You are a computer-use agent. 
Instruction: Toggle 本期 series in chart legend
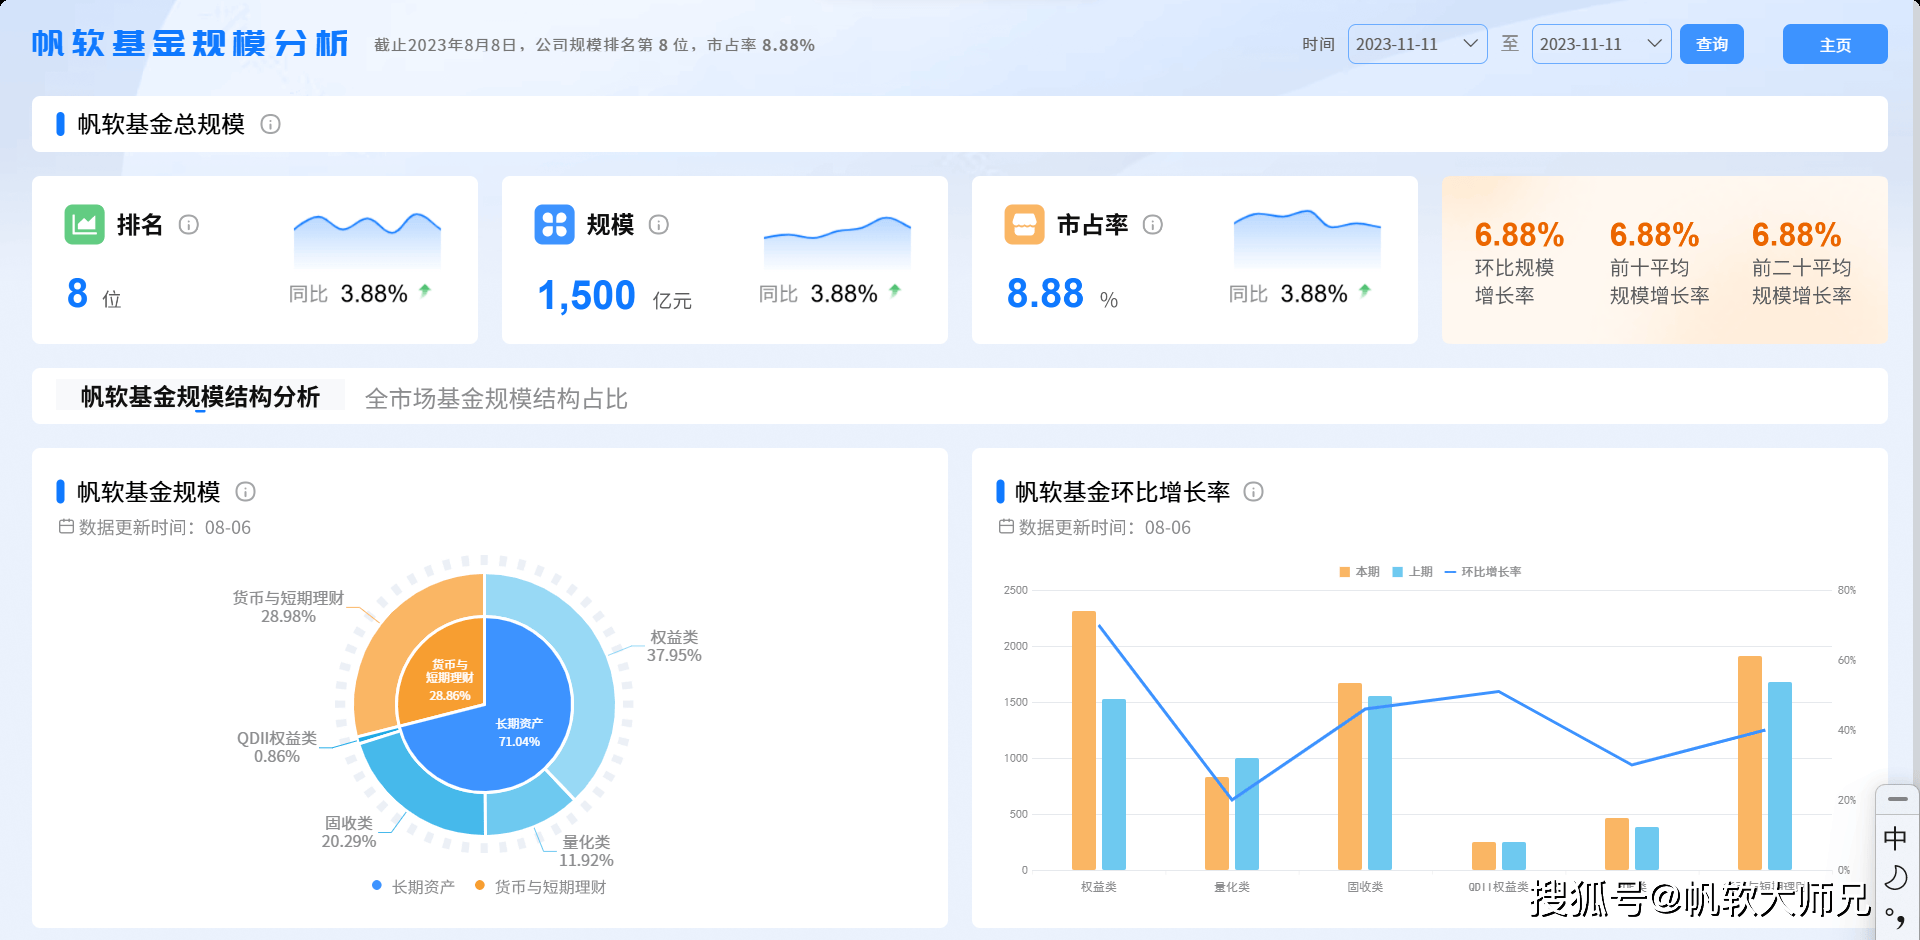(x=1359, y=572)
